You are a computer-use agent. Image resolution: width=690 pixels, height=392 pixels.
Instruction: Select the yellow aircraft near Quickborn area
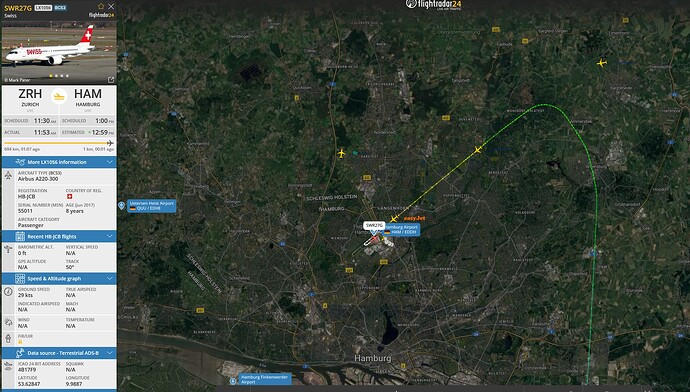341,153
